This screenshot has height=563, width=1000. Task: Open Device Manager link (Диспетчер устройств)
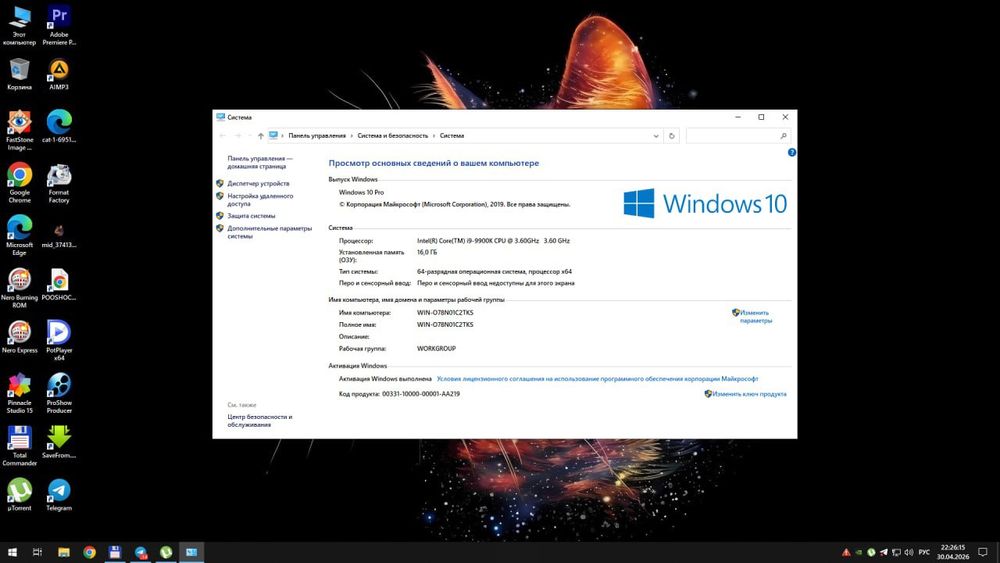point(258,184)
